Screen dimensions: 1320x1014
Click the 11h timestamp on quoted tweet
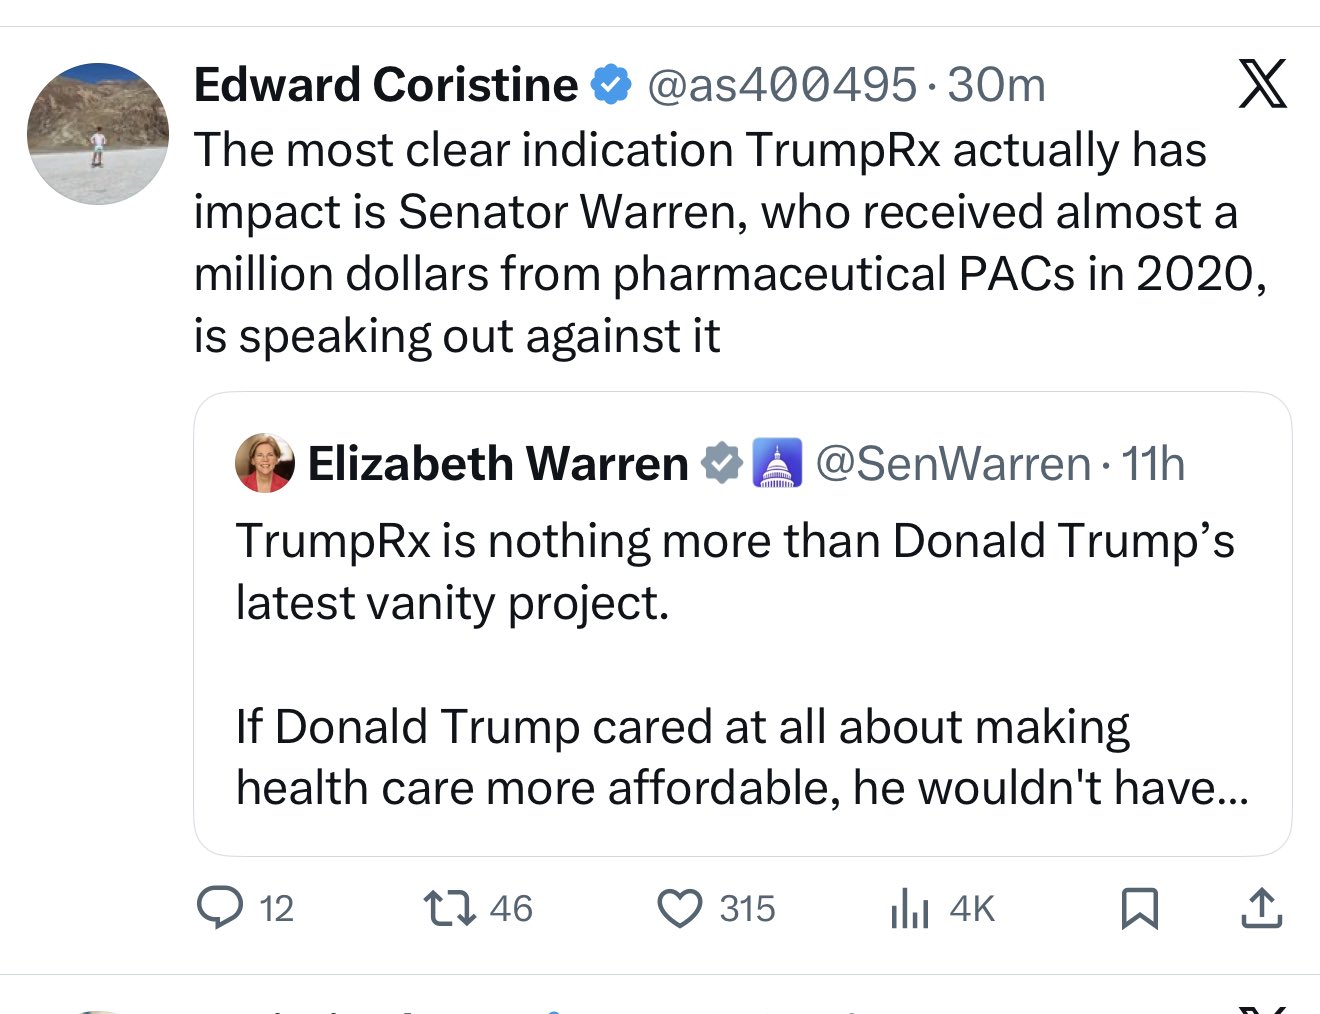1152,464
